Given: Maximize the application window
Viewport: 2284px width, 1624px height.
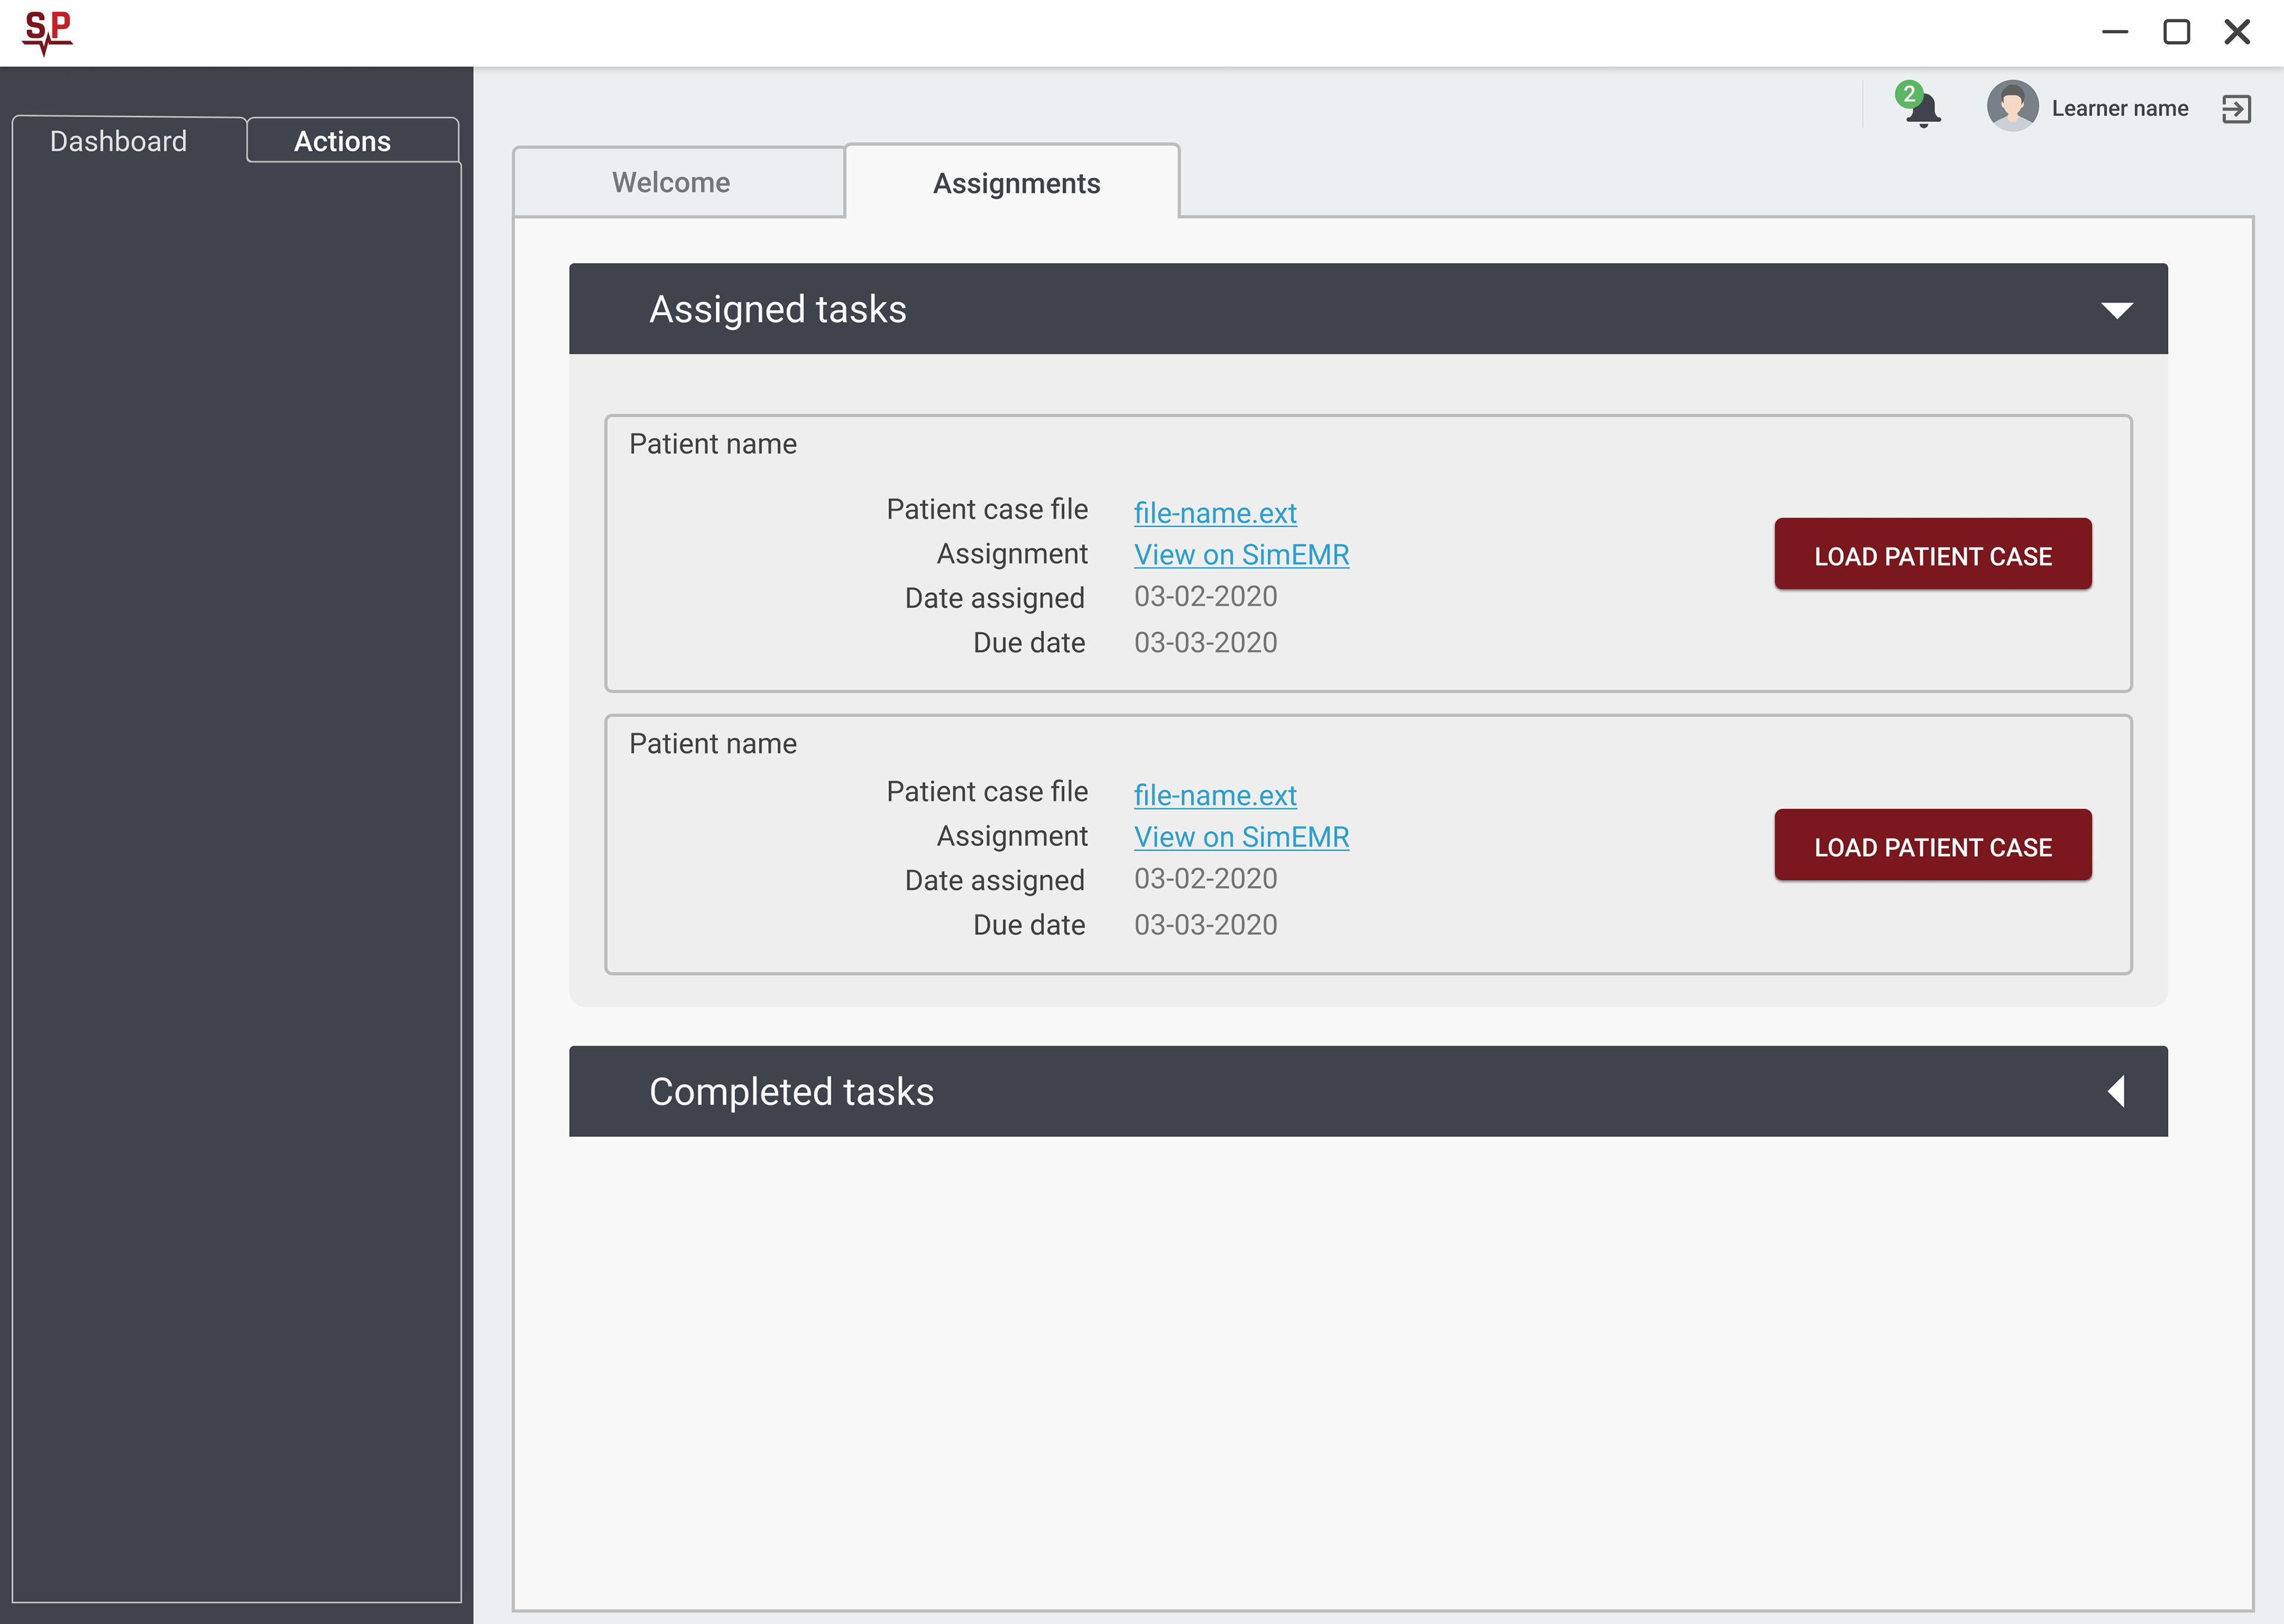Looking at the screenshot, I should click(2176, 32).
